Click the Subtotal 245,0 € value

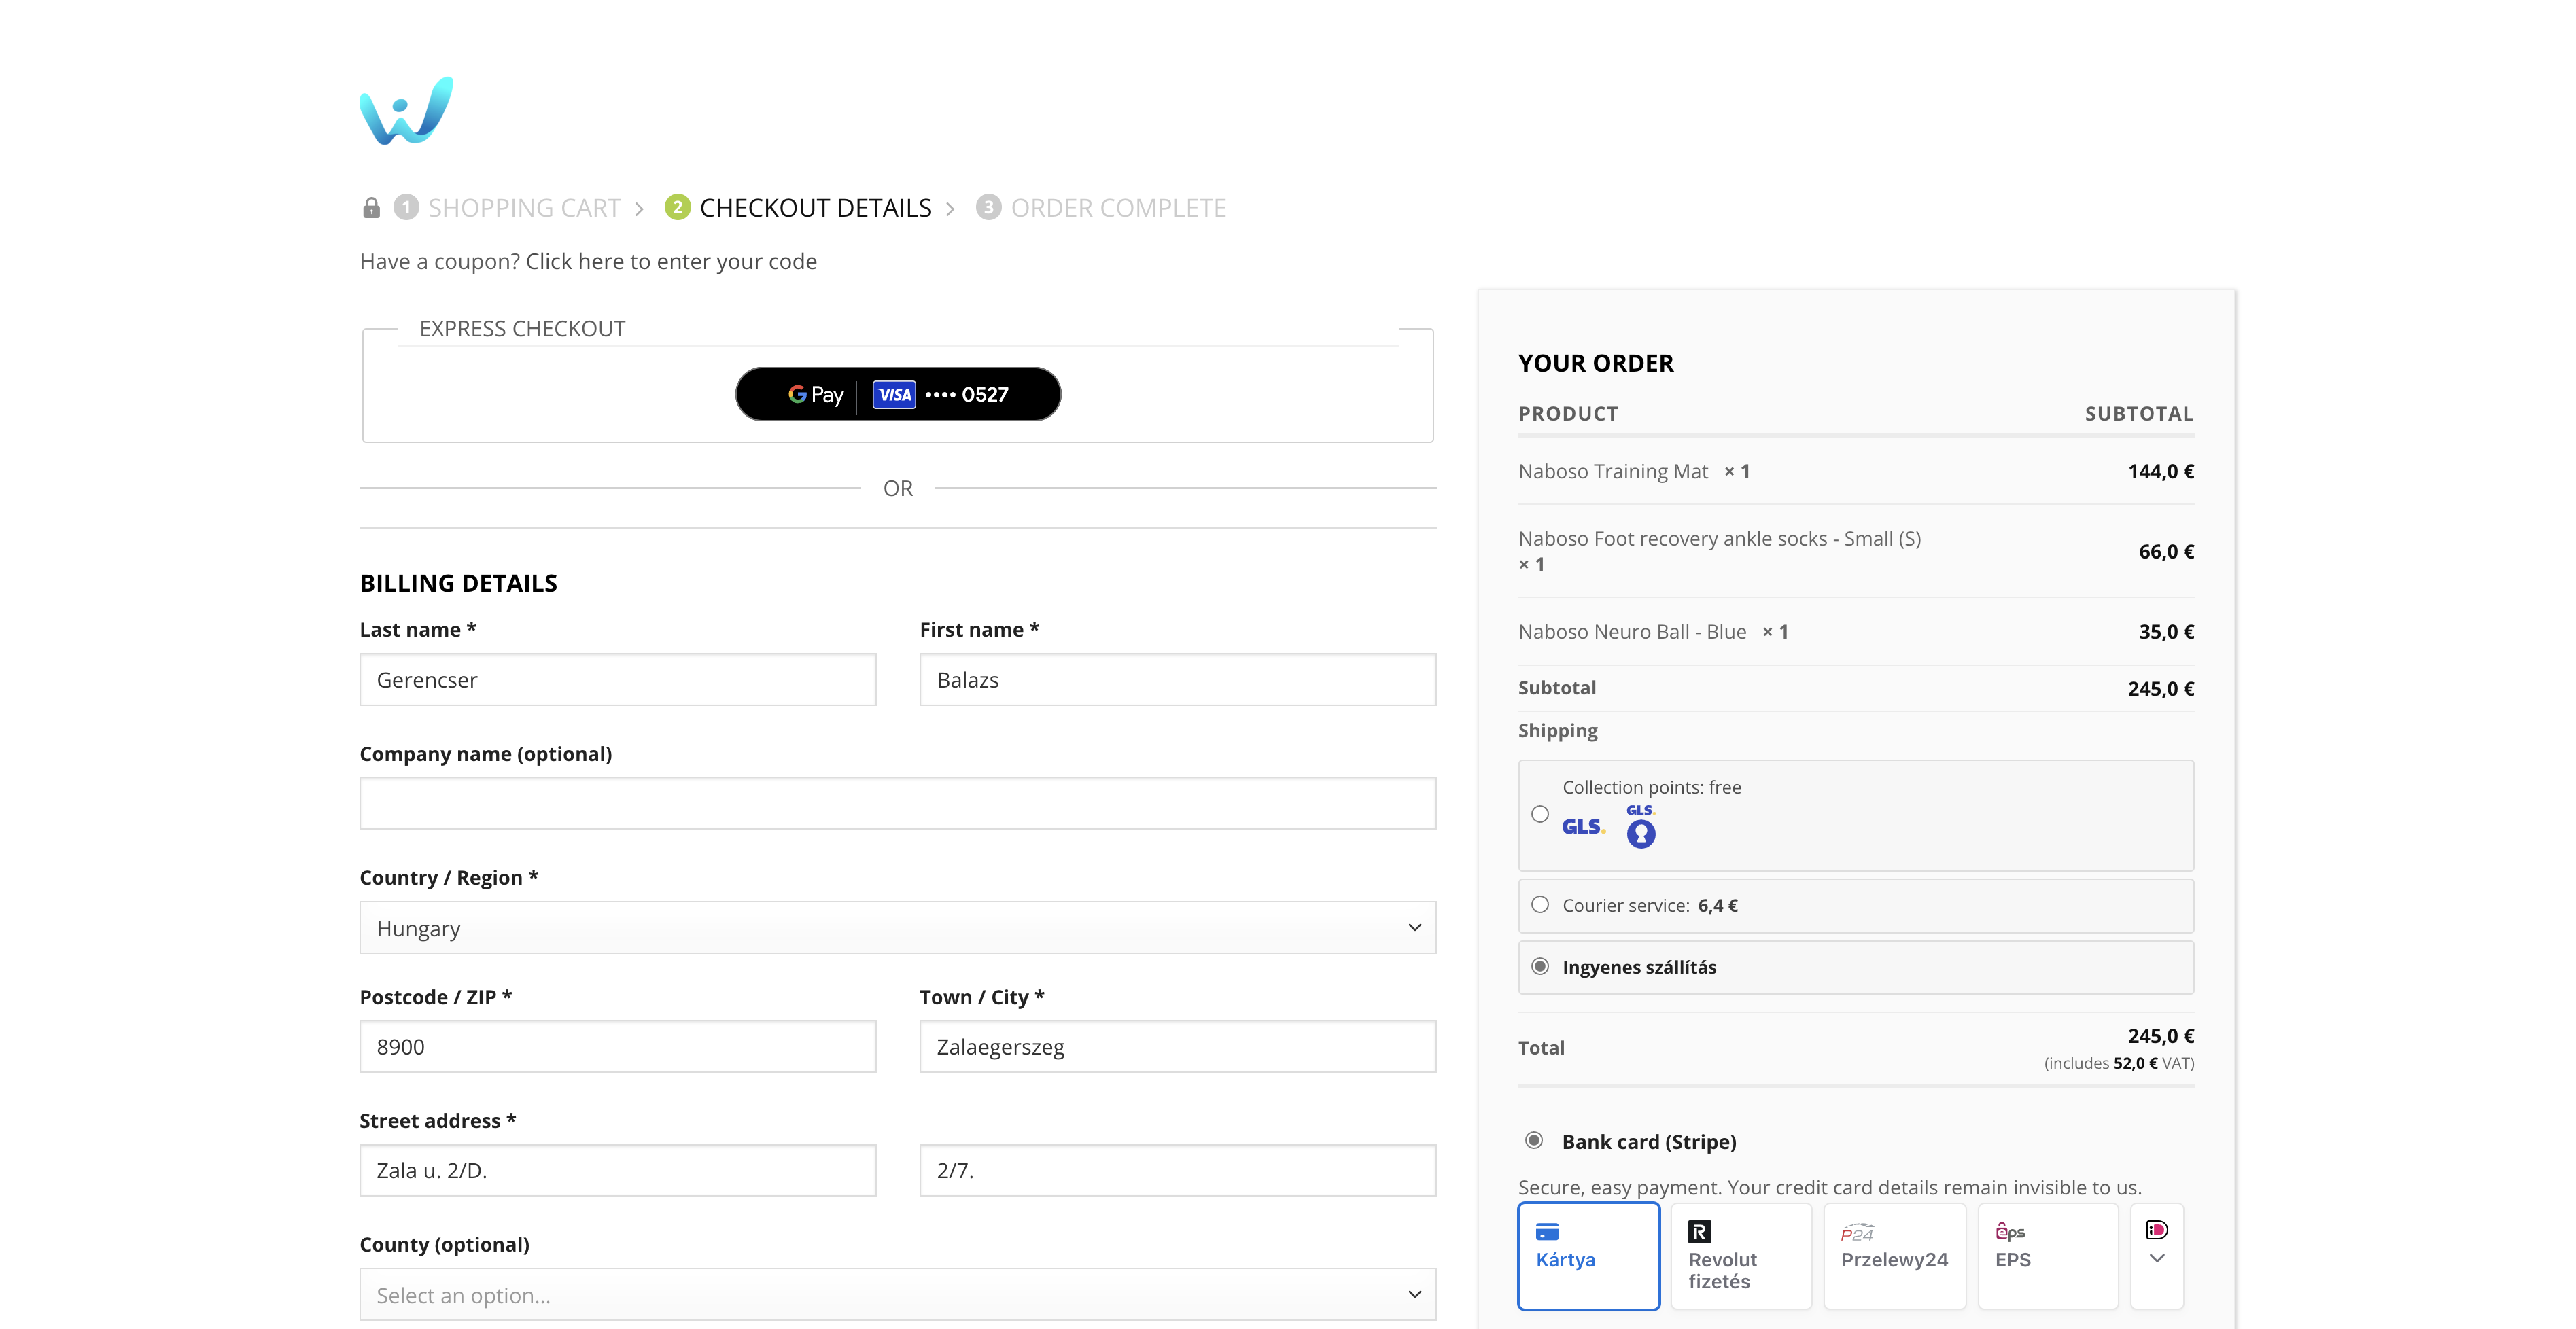click(2161, 688)
